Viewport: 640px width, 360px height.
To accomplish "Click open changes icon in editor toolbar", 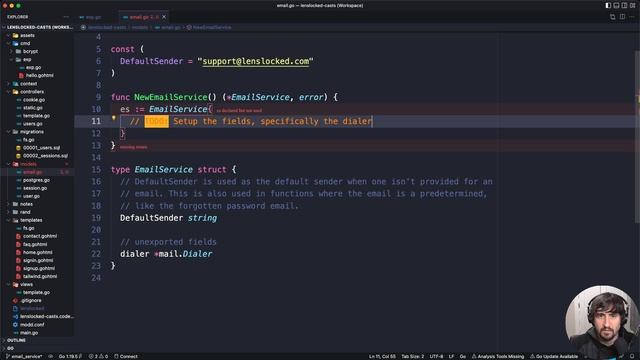I will click(613, 17).
